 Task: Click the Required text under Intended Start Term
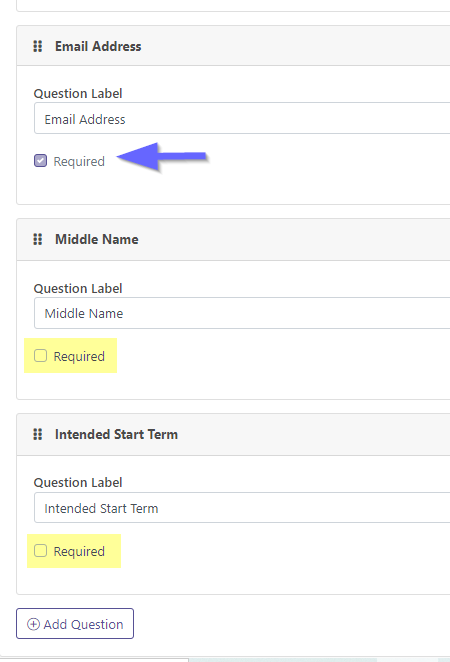(x=79, y=551)
